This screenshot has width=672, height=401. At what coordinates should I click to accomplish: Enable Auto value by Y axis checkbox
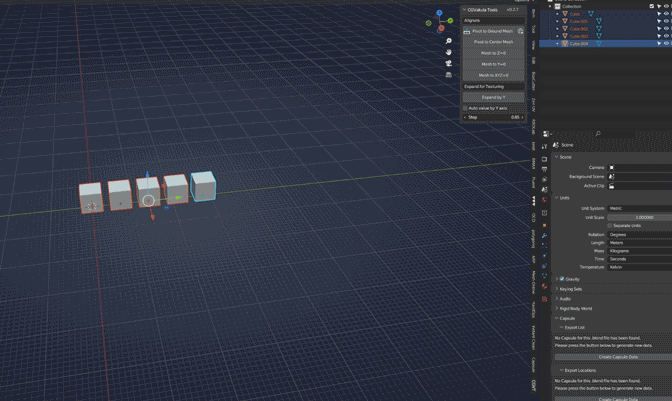point(465,108)
